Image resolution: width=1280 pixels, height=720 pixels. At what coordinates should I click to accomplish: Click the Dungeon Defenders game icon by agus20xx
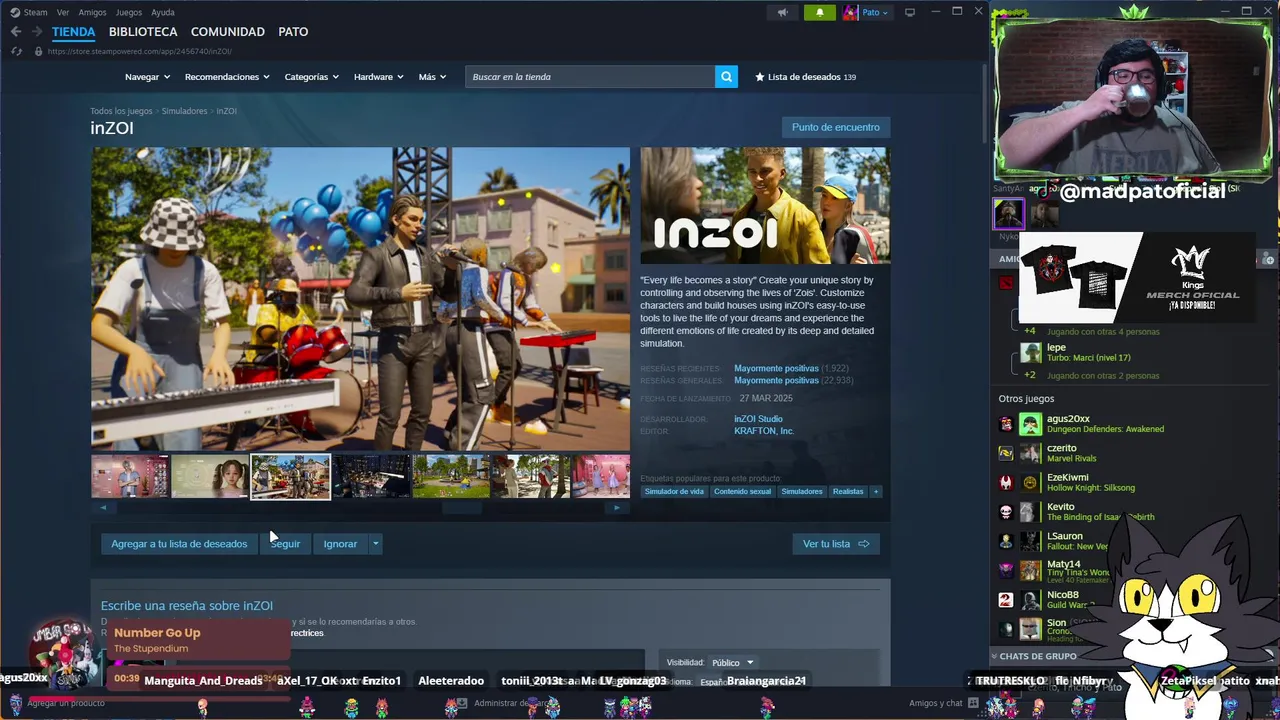[1006, 424]
